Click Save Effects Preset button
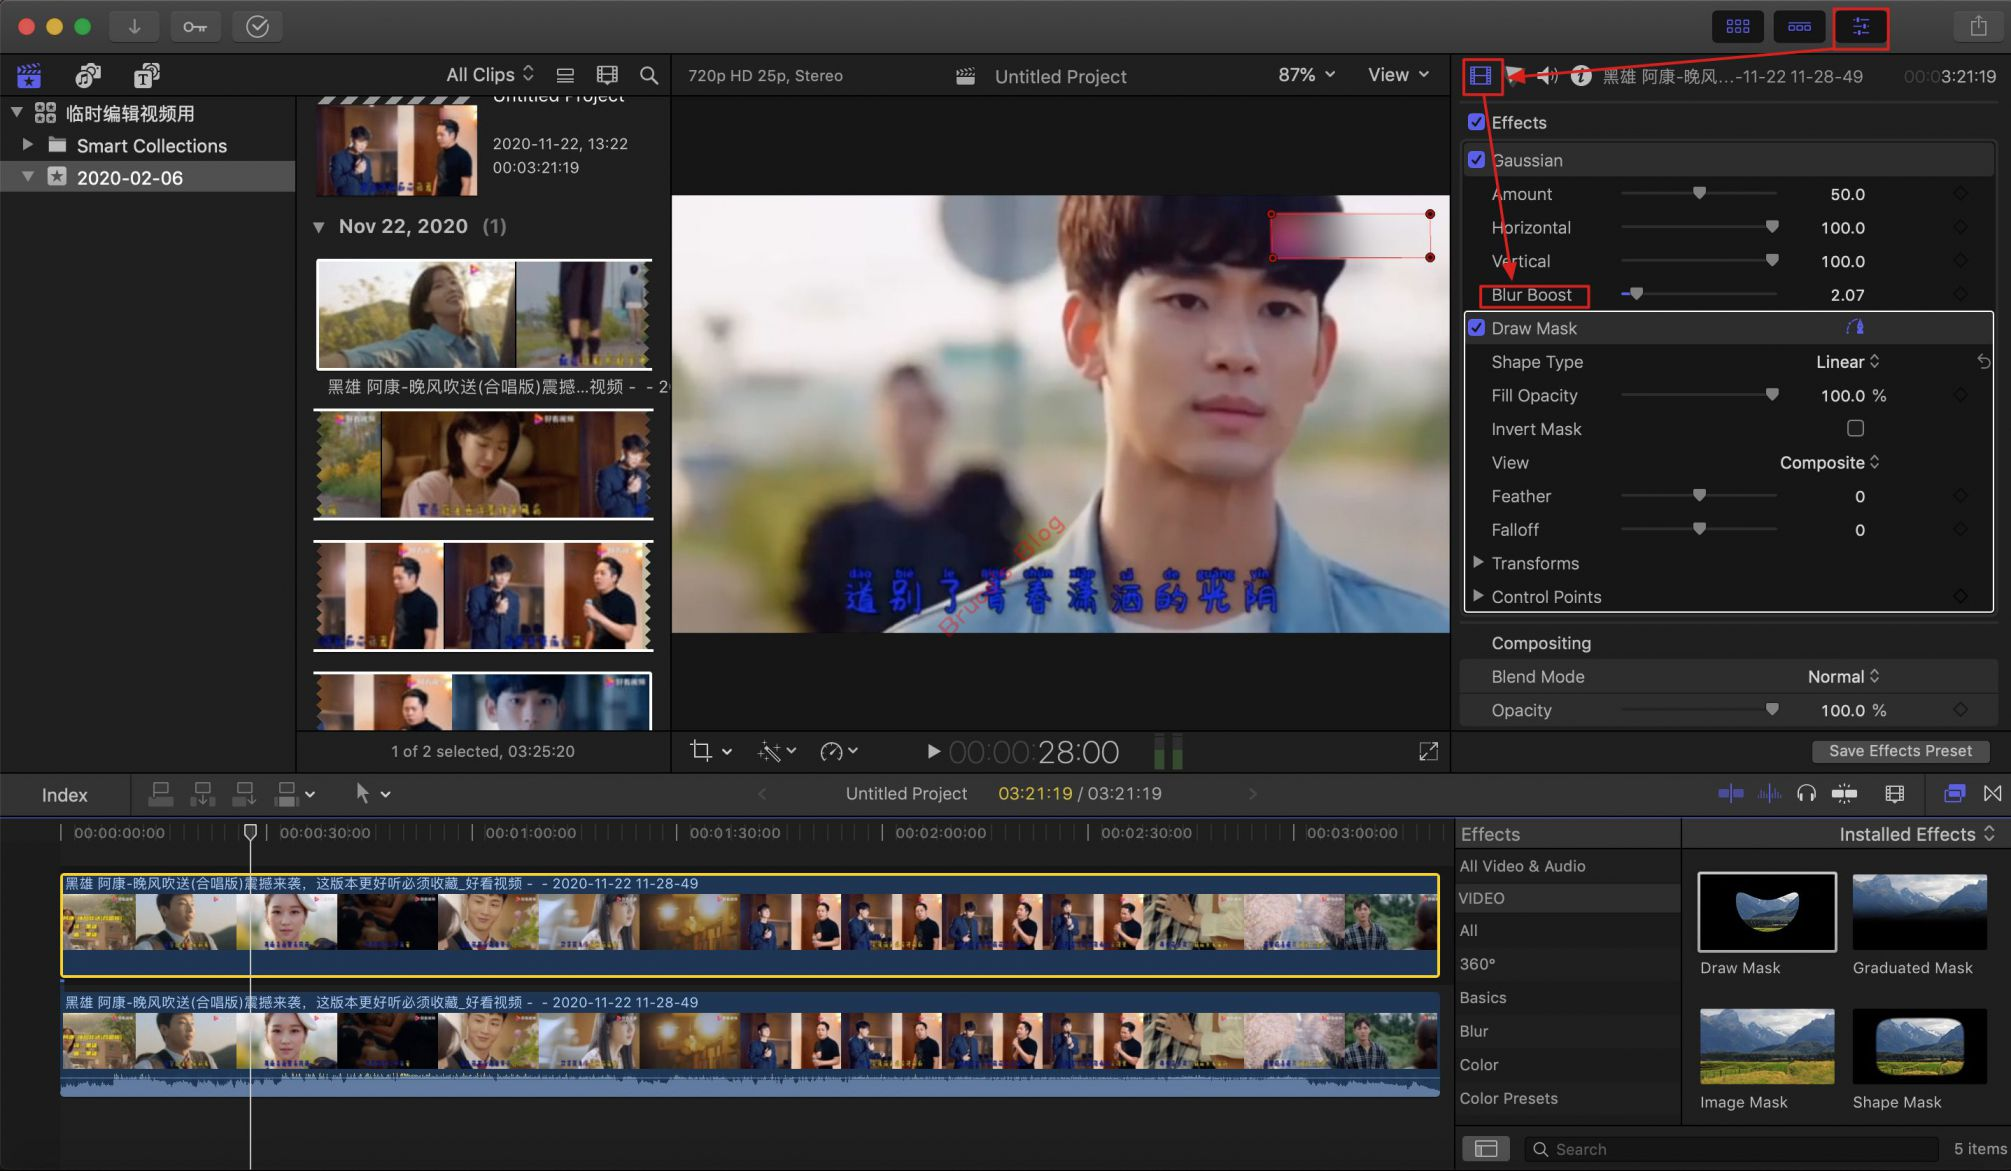Screen dimensions: 2011x1171 pyautogui.click(x=1900, y=751)
